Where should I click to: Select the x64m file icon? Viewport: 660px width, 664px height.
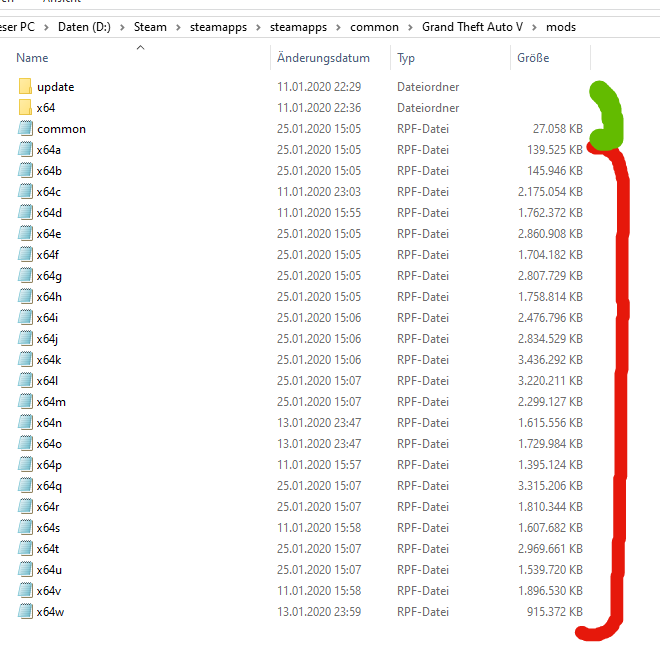pos(25,401)
